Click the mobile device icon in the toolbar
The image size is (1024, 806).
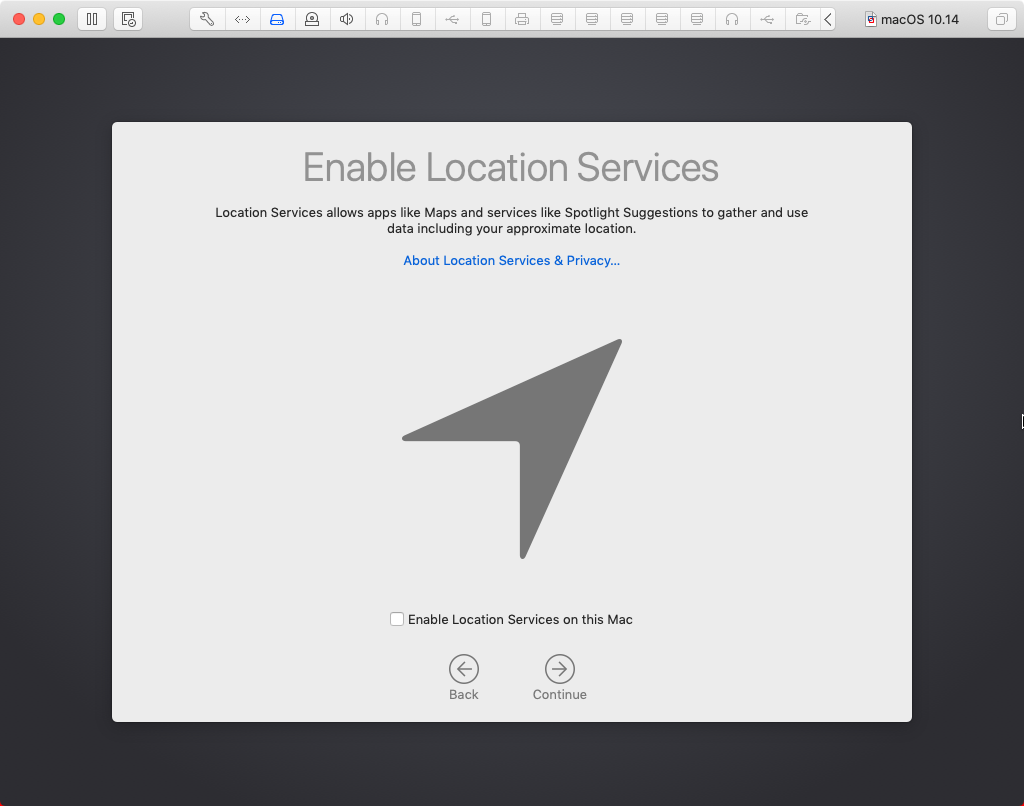tap(417, 18)
